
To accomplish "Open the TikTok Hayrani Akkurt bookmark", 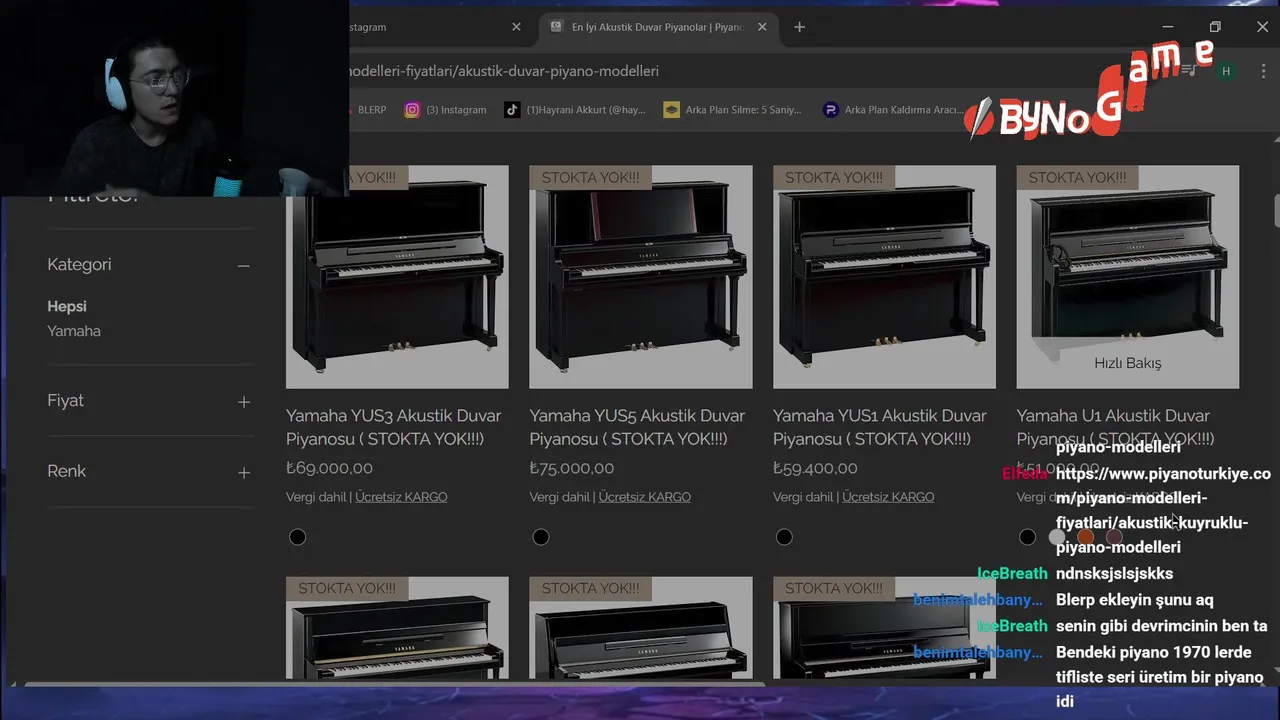I will click(x=575, y=110).
